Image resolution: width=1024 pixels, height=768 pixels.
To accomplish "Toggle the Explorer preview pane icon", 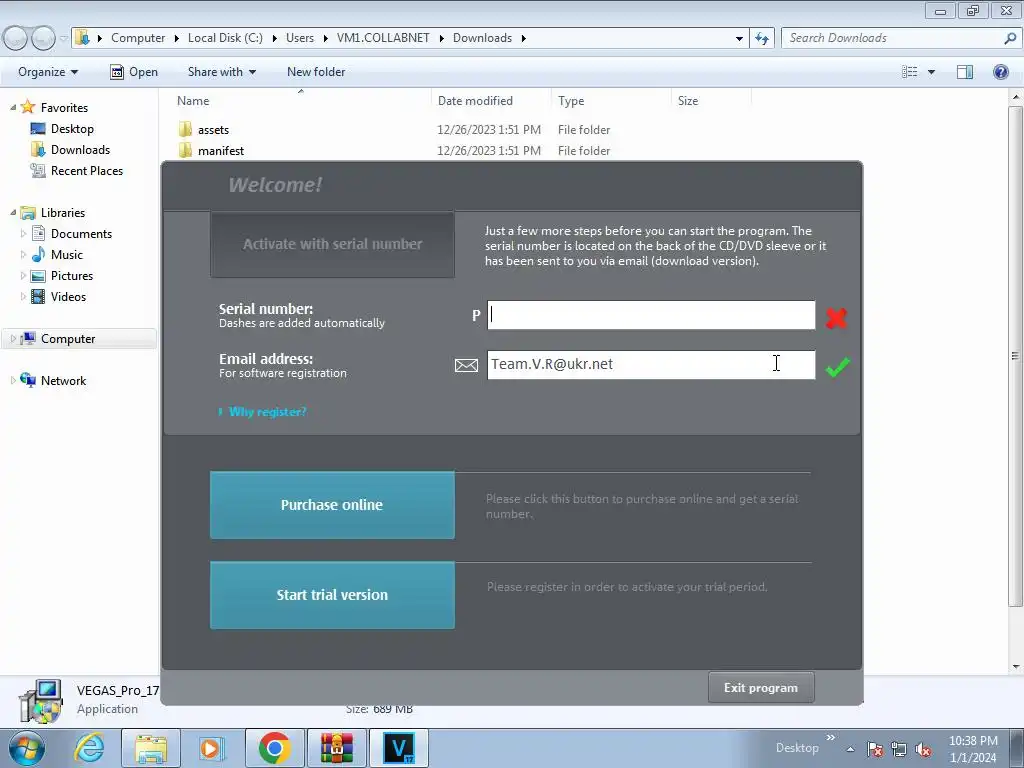I will 965,72.
